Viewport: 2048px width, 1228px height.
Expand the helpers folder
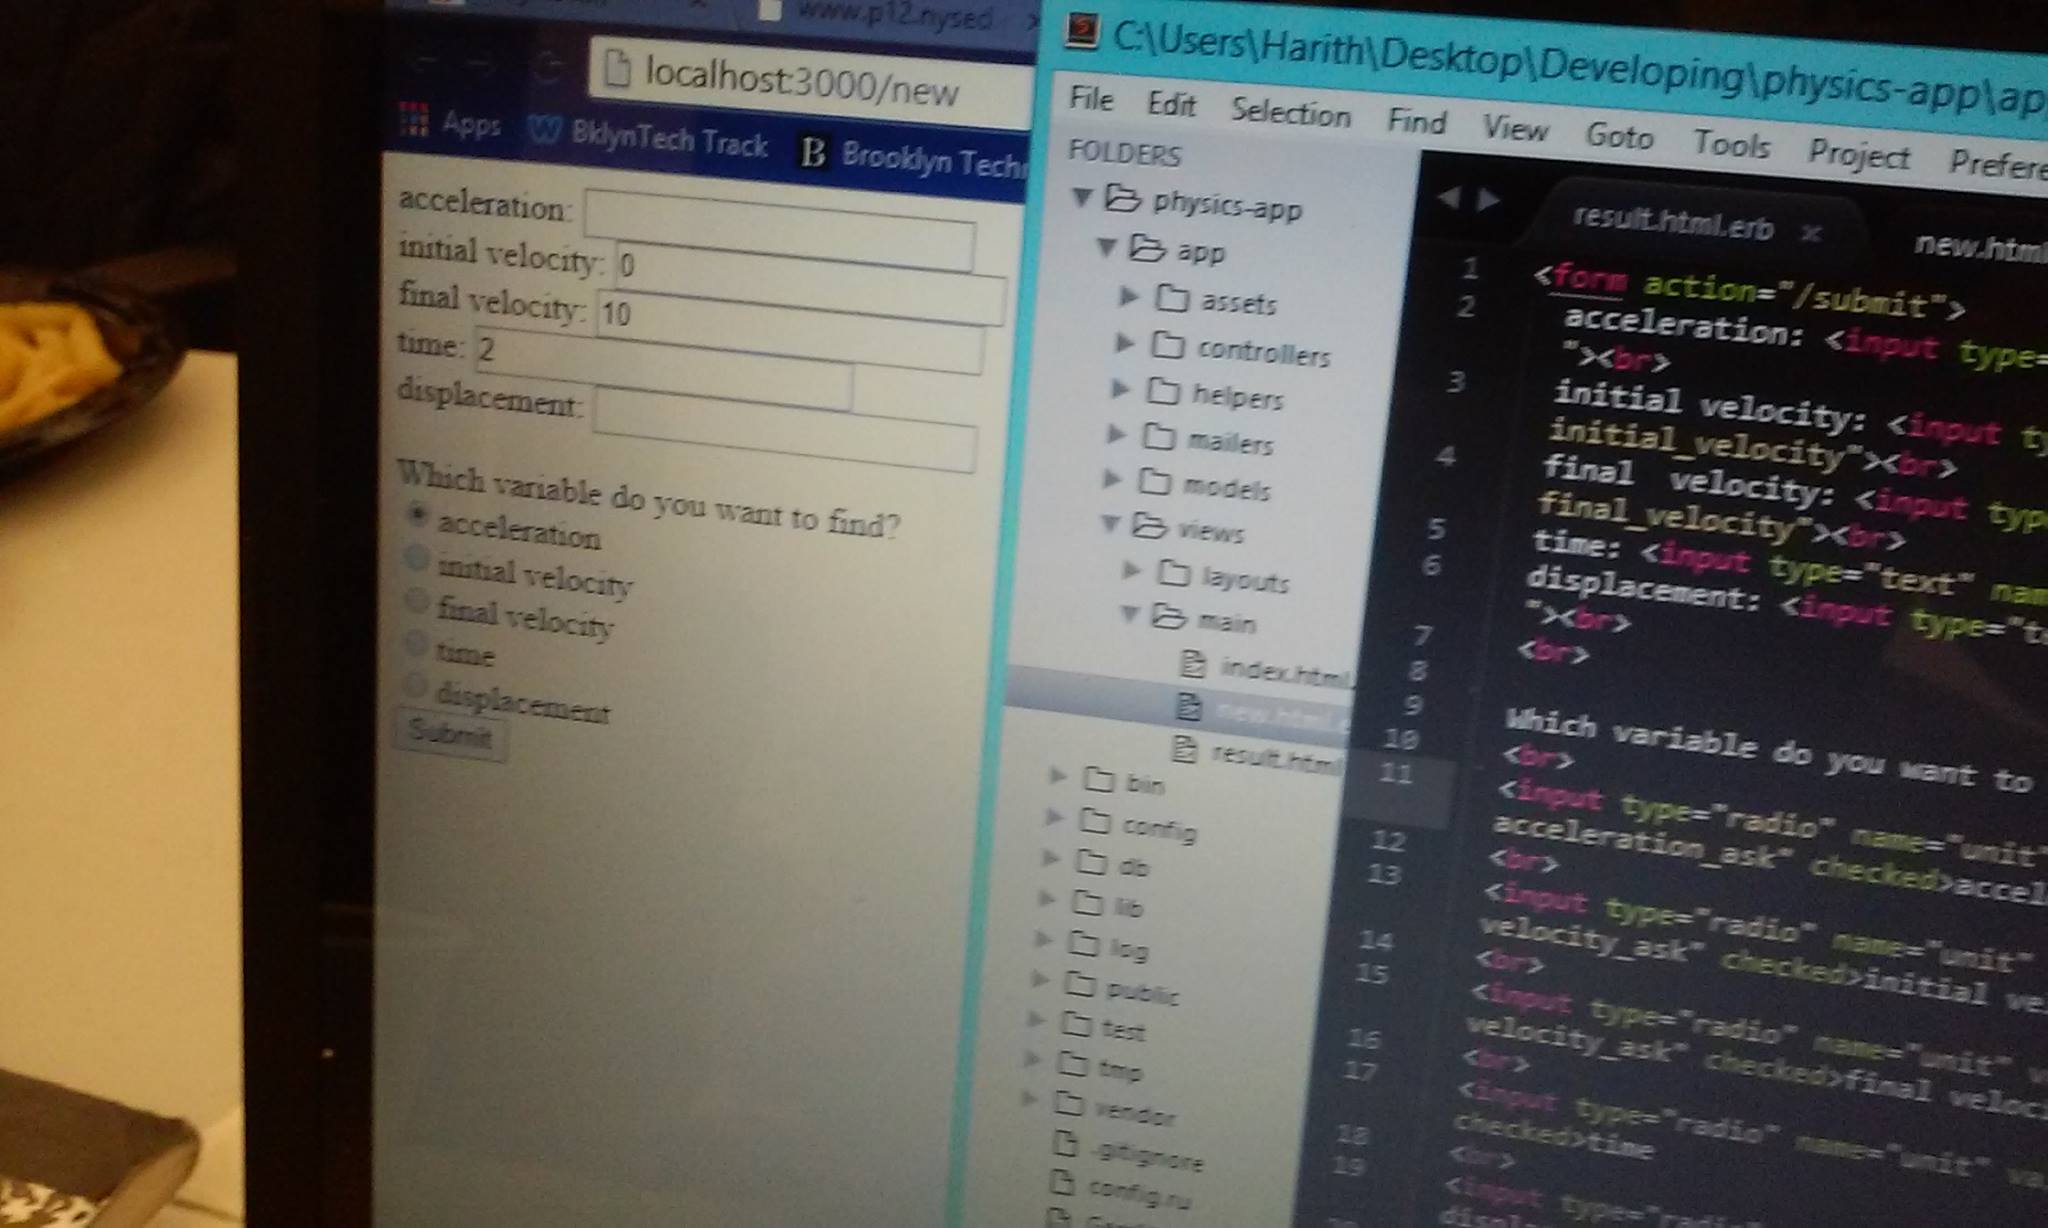click(1120, 389)
